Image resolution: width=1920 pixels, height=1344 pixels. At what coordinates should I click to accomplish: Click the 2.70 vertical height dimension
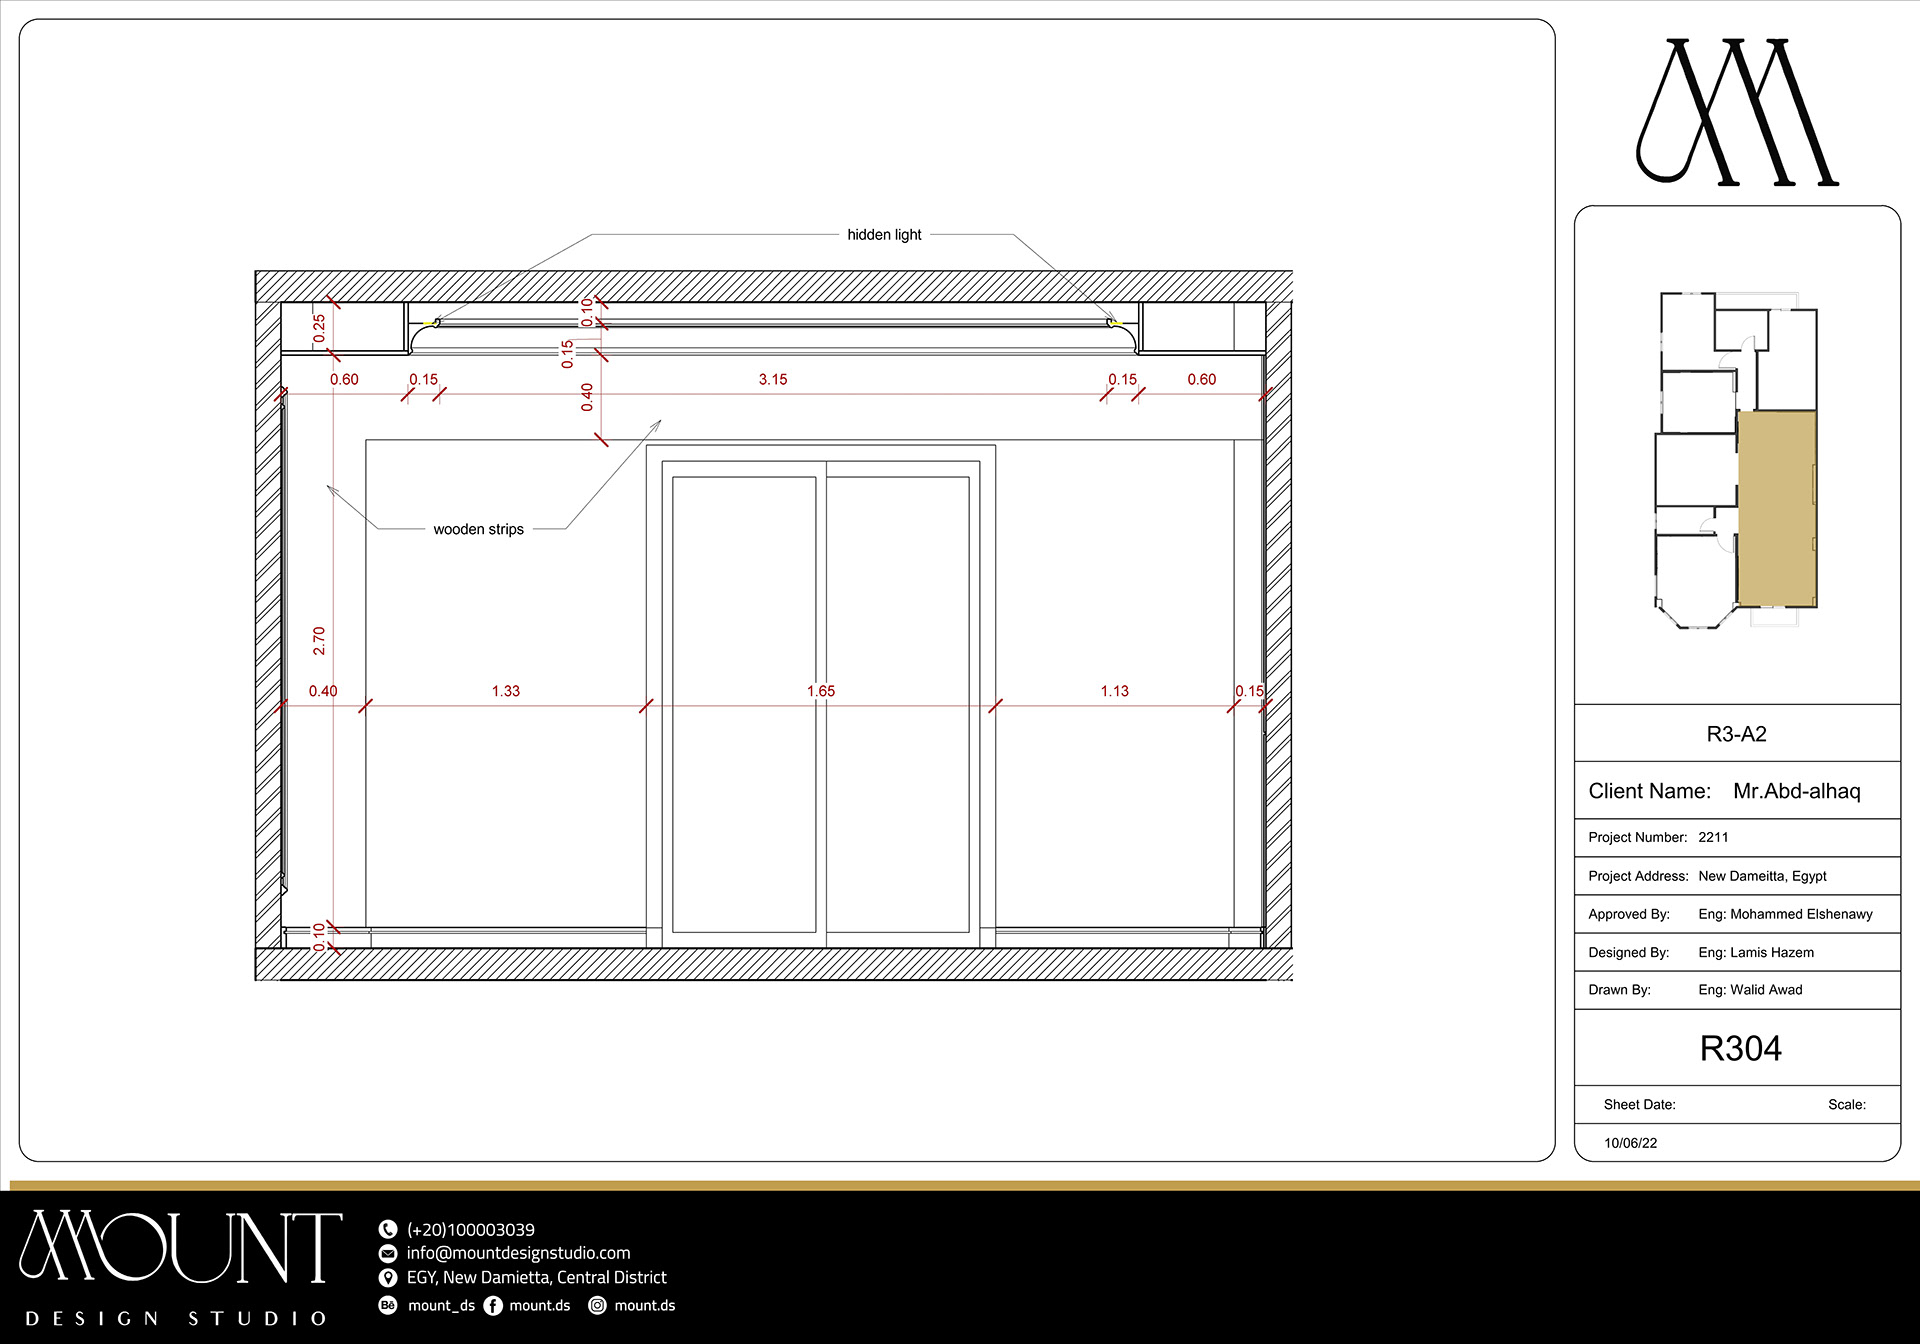click(x=319, y=641)
